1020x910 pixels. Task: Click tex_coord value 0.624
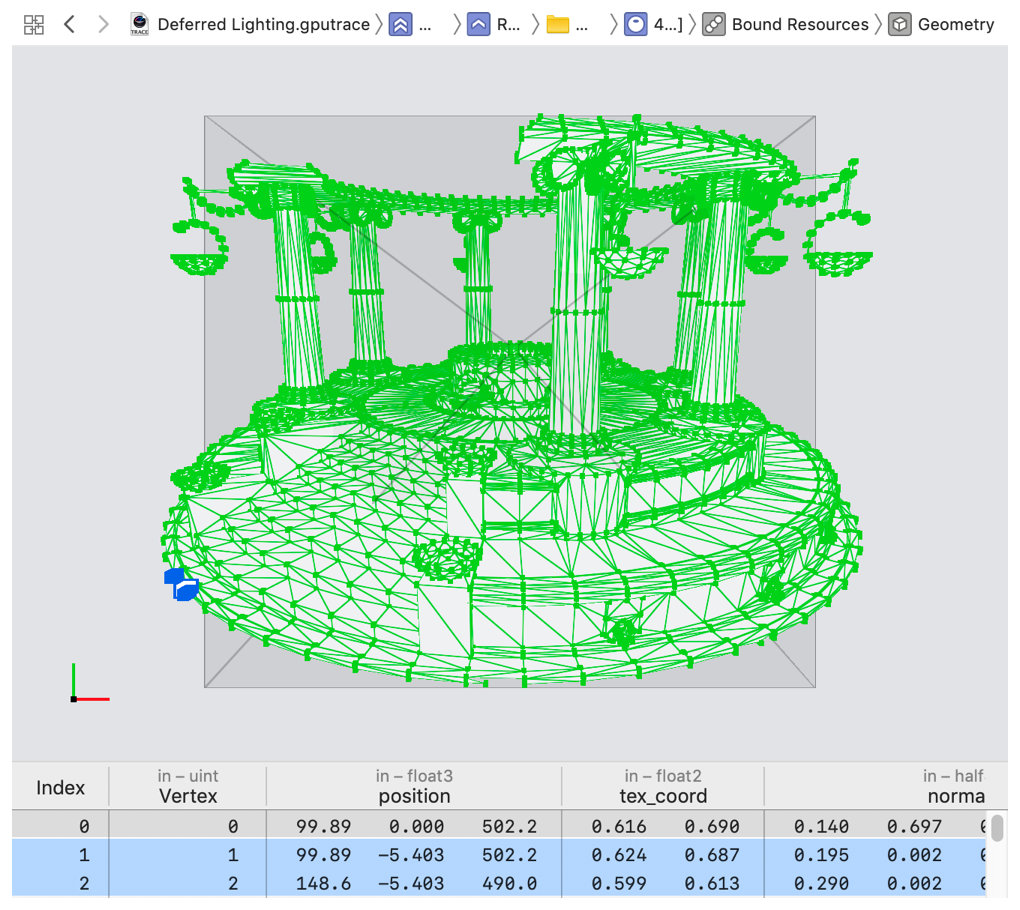coord(619,855)
